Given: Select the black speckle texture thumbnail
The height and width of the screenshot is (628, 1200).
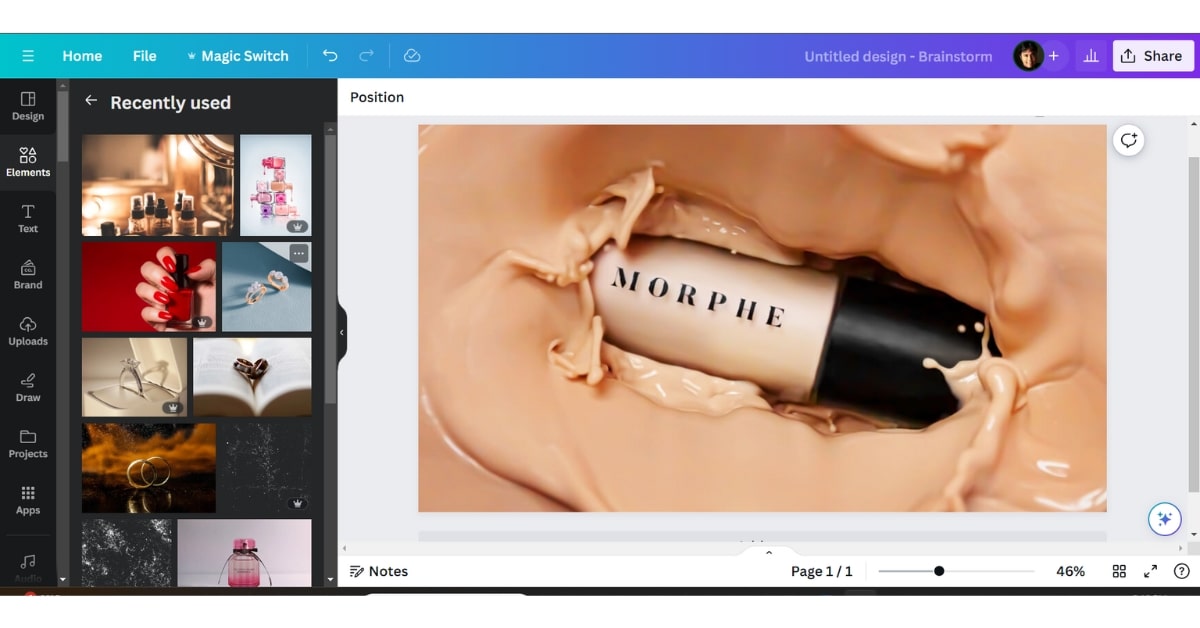Looking at the screenshot, I should (267, 468).
